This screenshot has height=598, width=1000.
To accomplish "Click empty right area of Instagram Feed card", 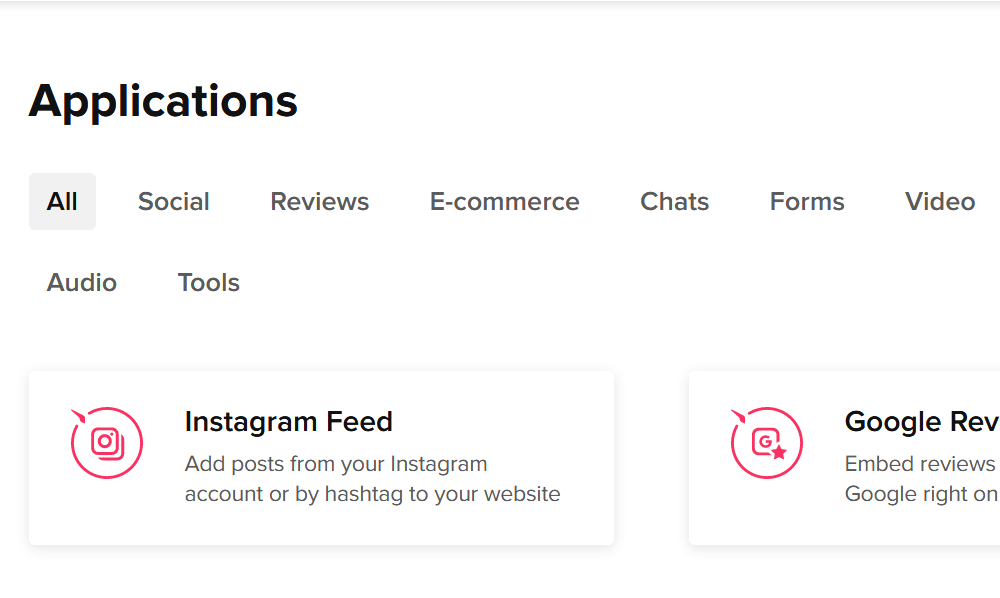I will [590, 420].
